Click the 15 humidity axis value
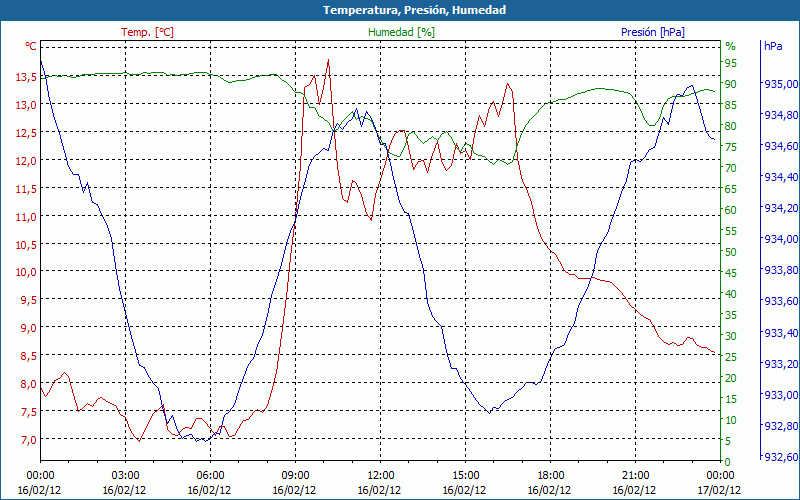 click(x=731, y=399)
